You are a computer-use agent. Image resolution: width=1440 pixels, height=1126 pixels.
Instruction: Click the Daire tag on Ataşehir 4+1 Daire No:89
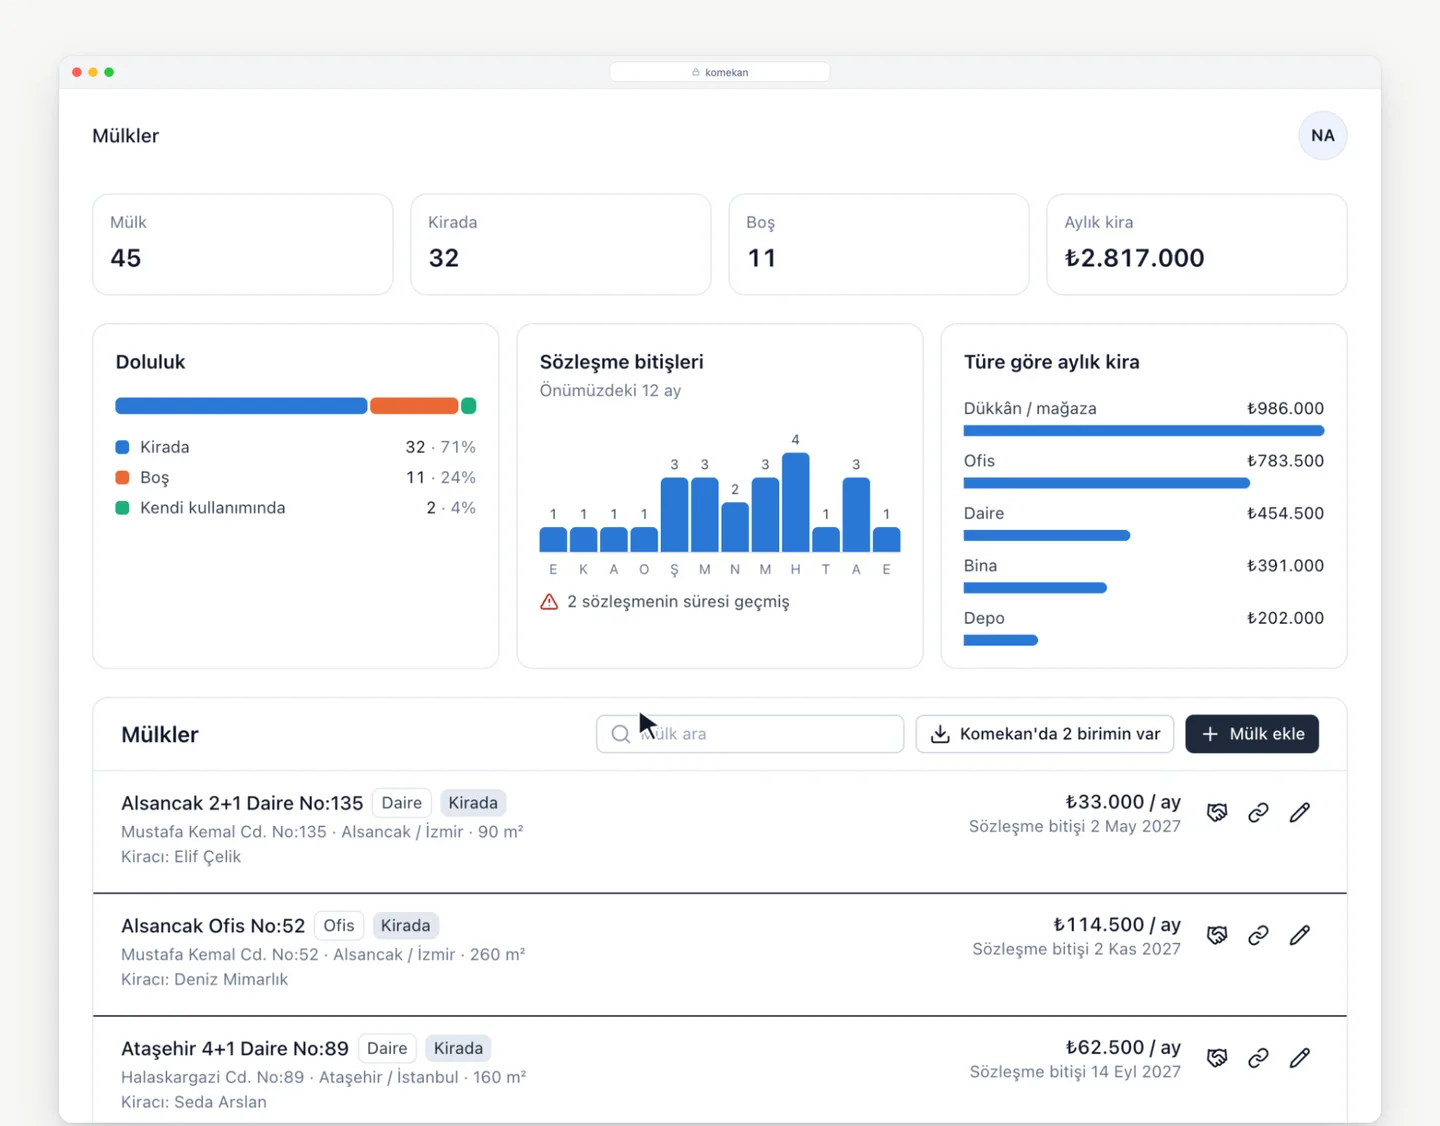pyautogui.click(x=387, y=1048)
